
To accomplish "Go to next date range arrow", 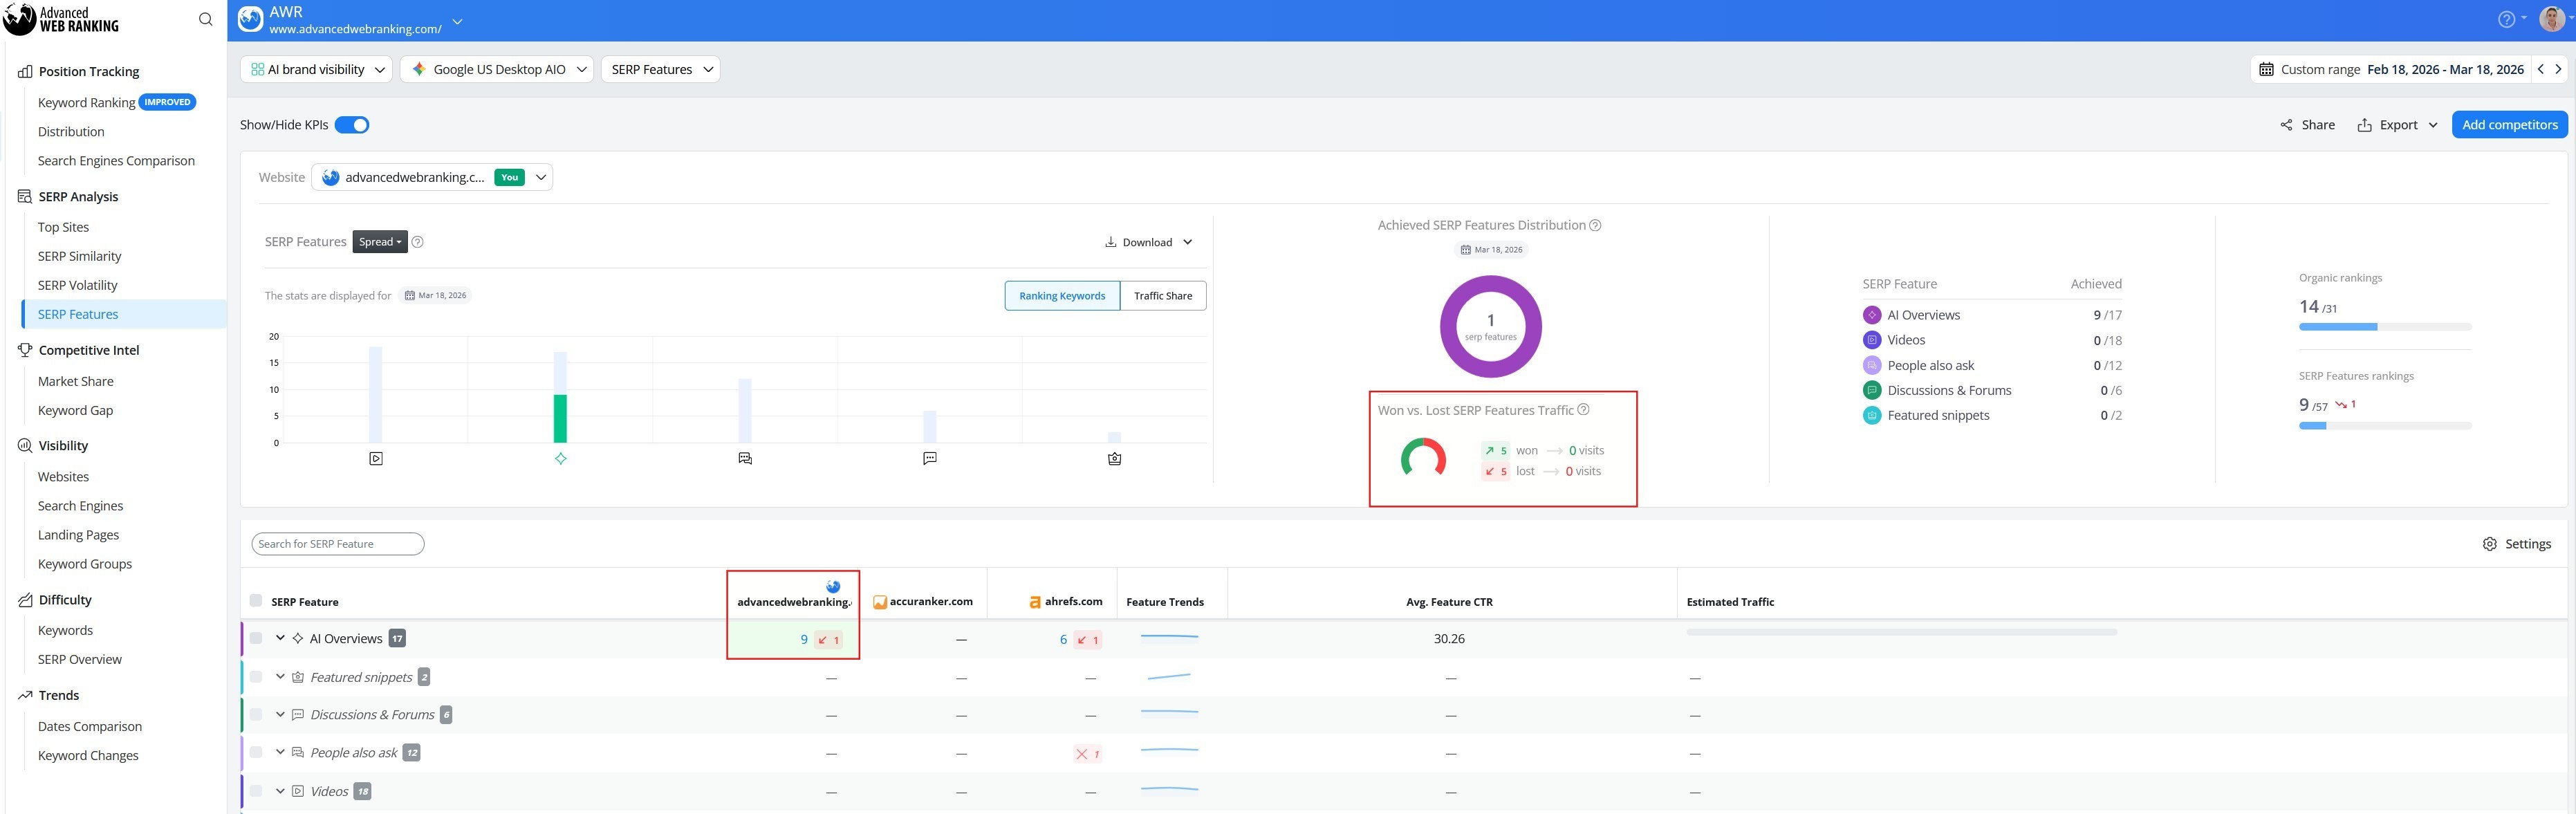I will pyautogui.click(x=2558, y=69).
